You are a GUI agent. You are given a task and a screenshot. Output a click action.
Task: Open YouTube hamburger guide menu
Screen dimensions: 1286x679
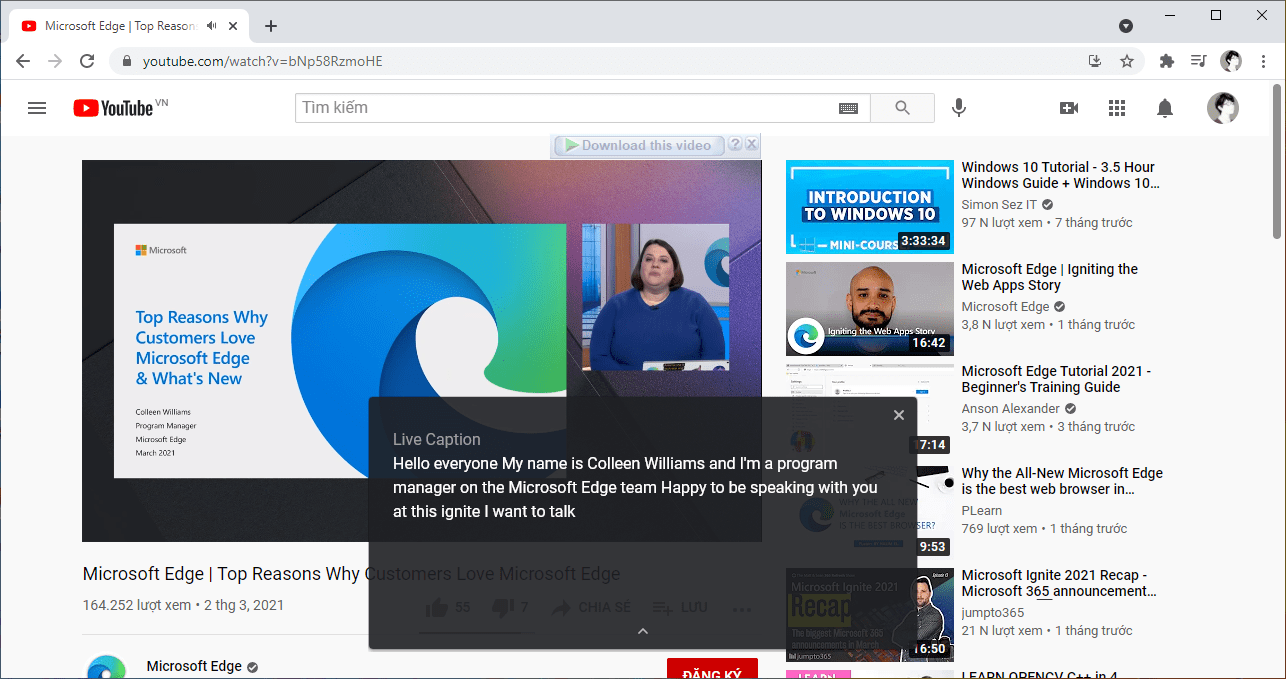coord(37,108)
